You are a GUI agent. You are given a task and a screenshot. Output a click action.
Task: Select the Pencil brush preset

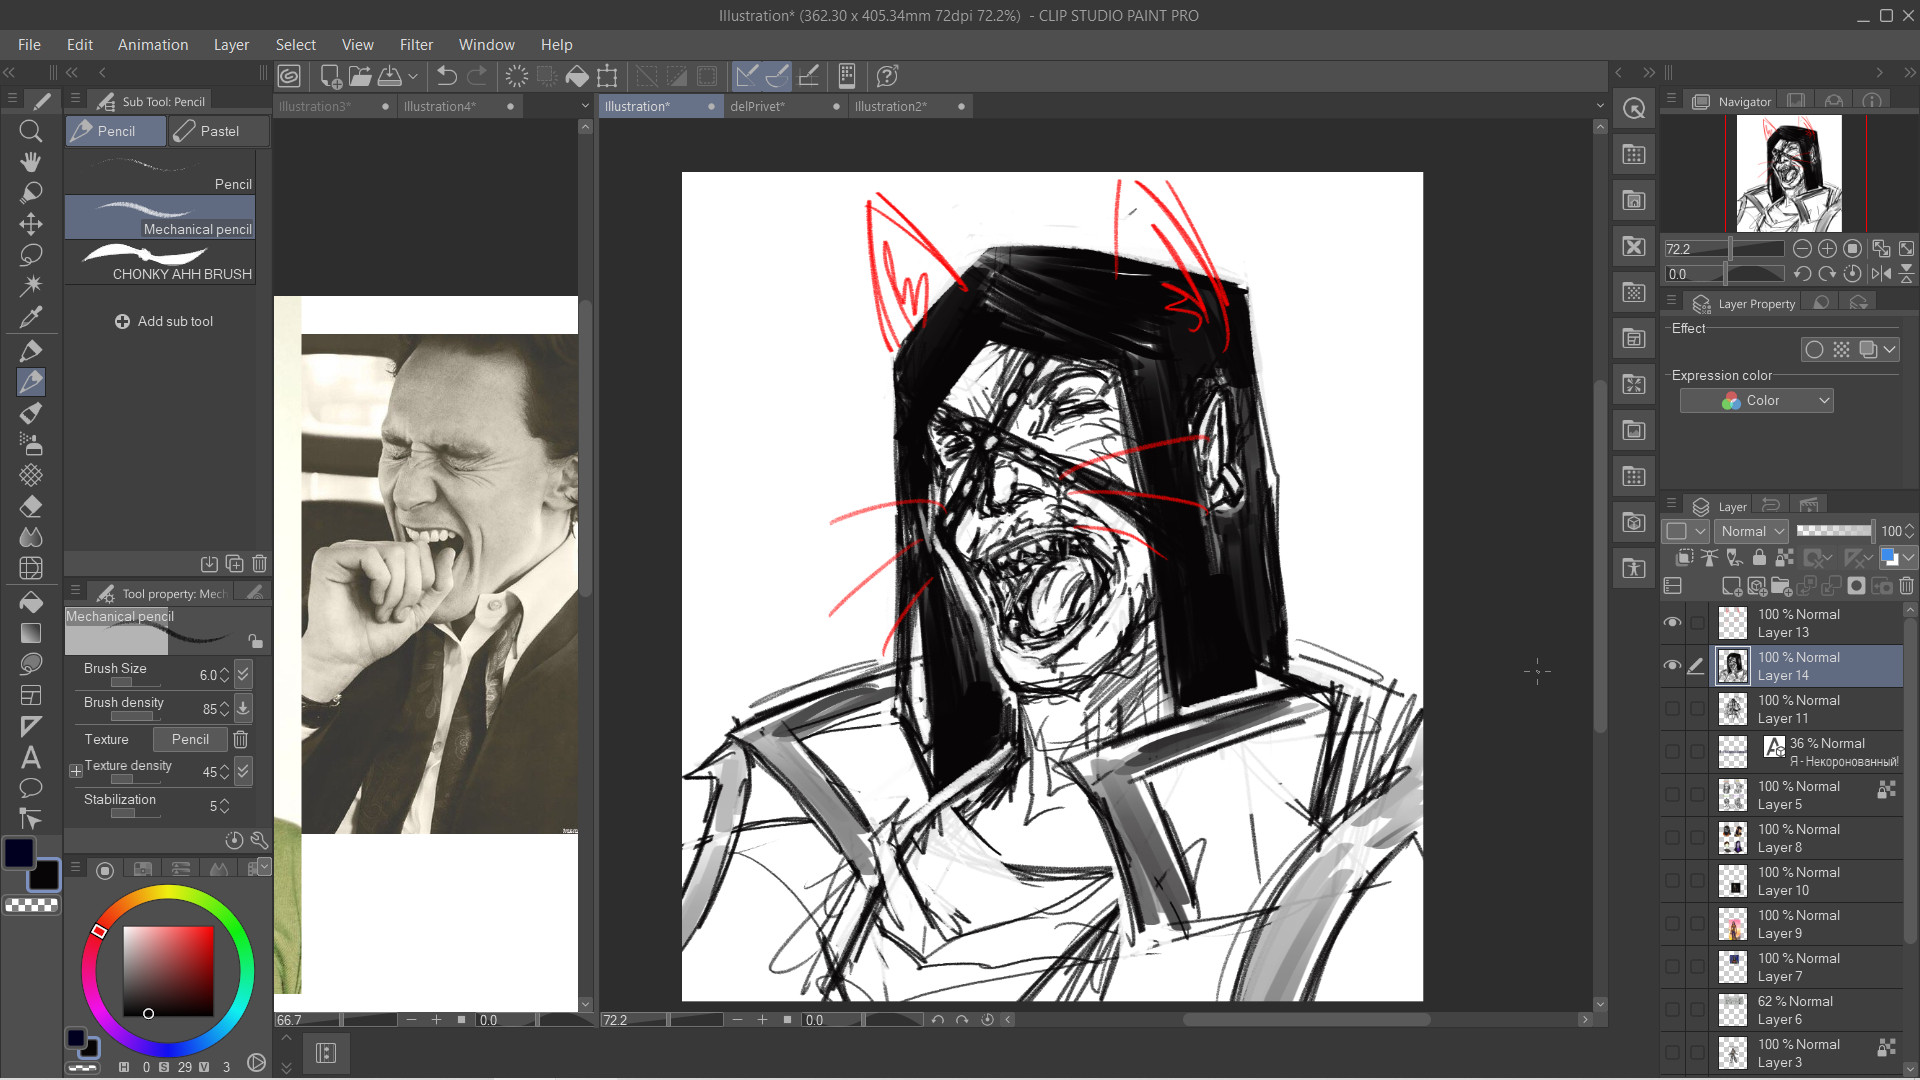(x=161, y=172)
